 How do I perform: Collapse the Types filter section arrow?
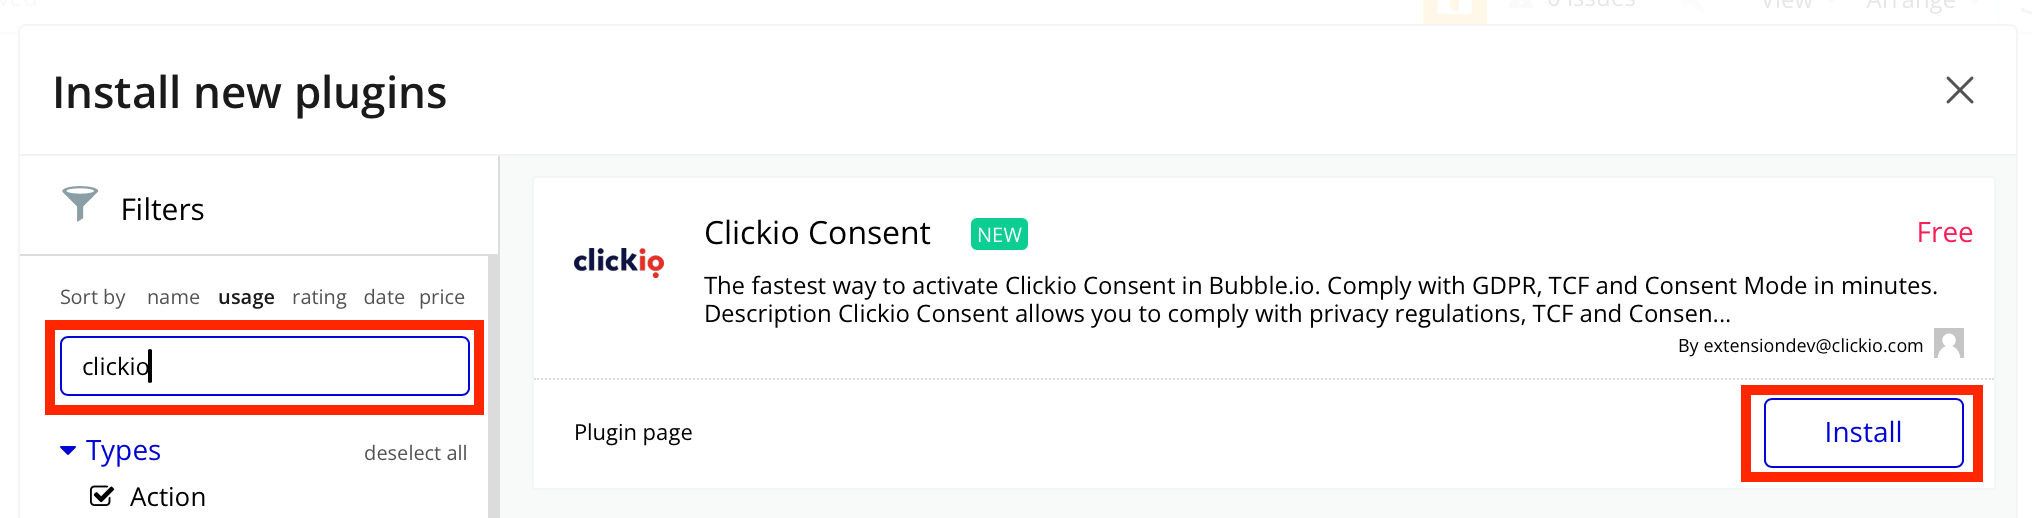coord(68,450)
